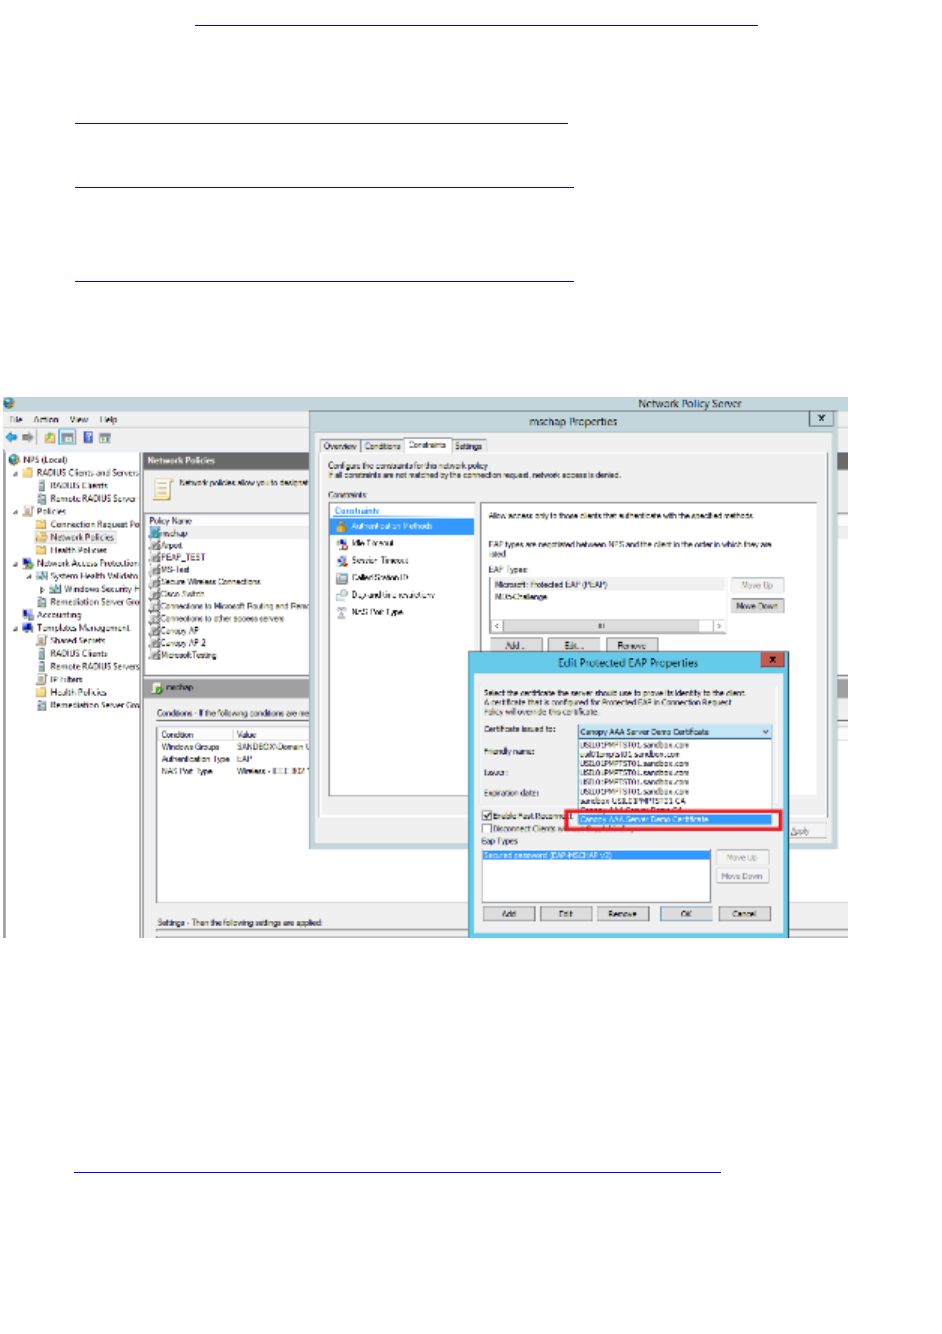Open the Help menu
The width and height of the screenshot is (942, 1334).
coord(109,420)
